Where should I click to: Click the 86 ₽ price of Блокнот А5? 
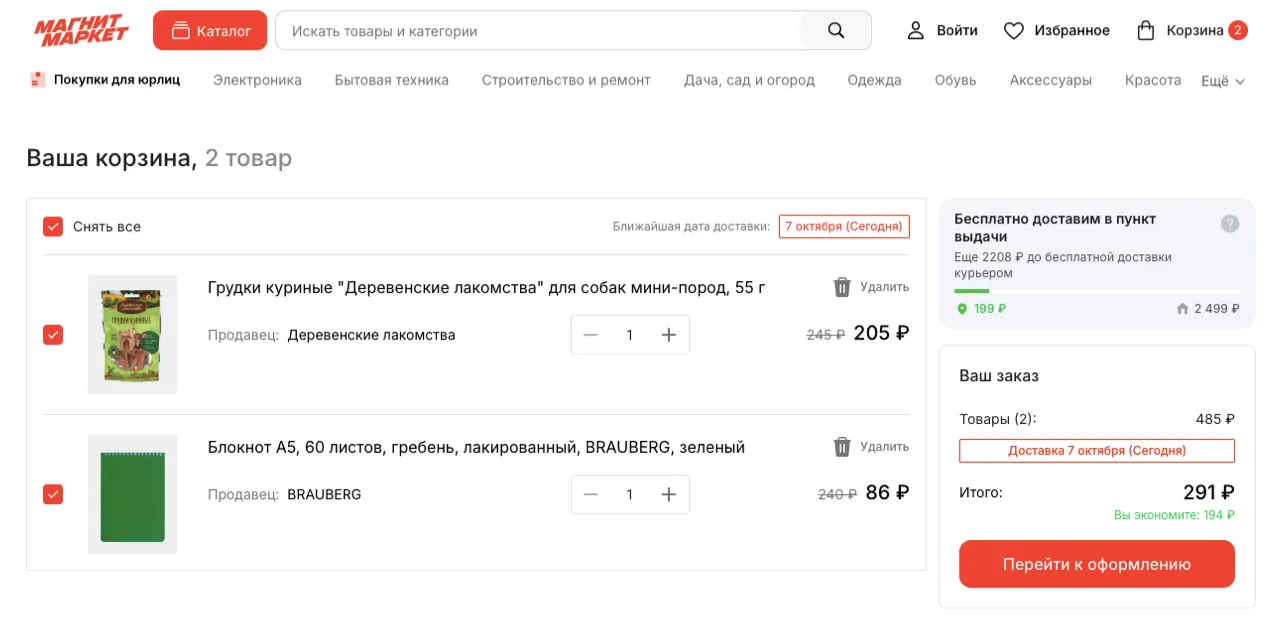tap(887, 492)
